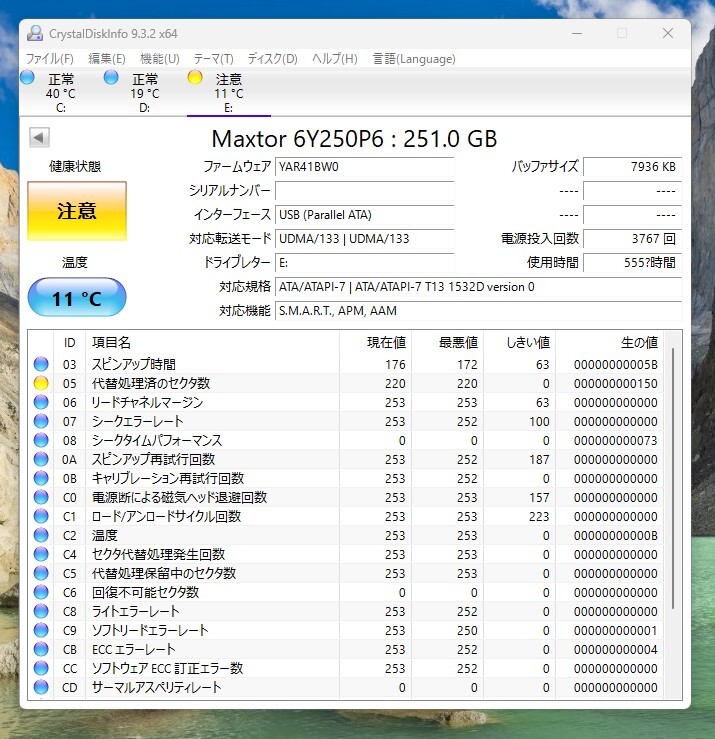Click the status icon of row C0

tap(41, 497)
